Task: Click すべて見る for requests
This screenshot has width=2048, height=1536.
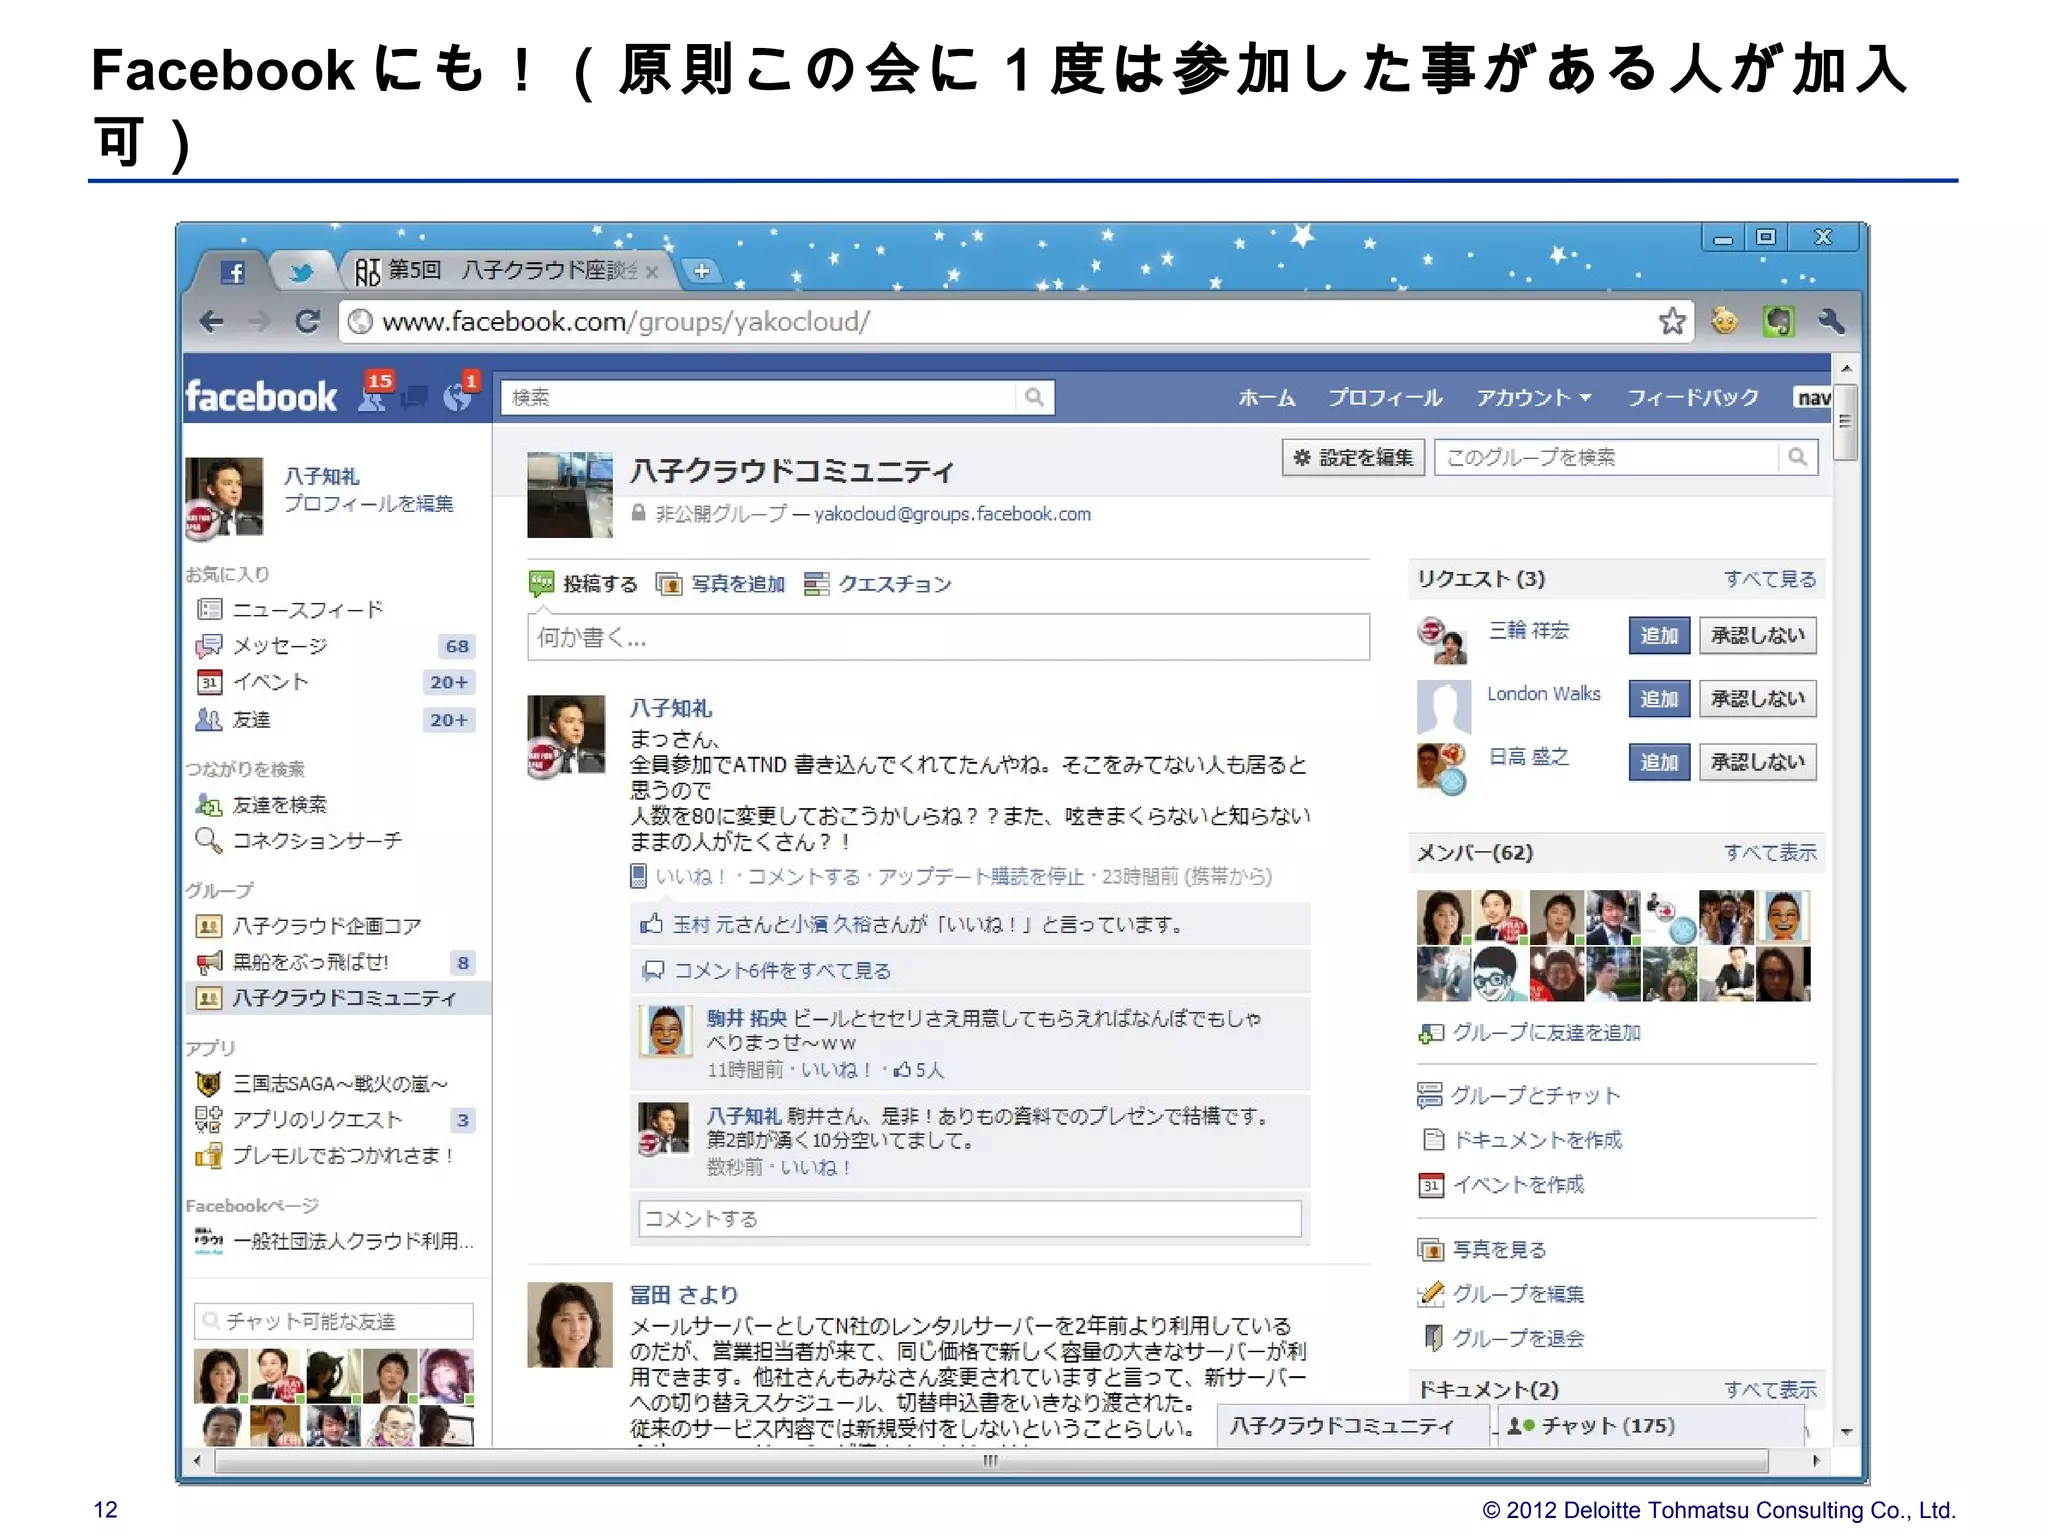Action: pyautogui.click(x=1770, y=579)
